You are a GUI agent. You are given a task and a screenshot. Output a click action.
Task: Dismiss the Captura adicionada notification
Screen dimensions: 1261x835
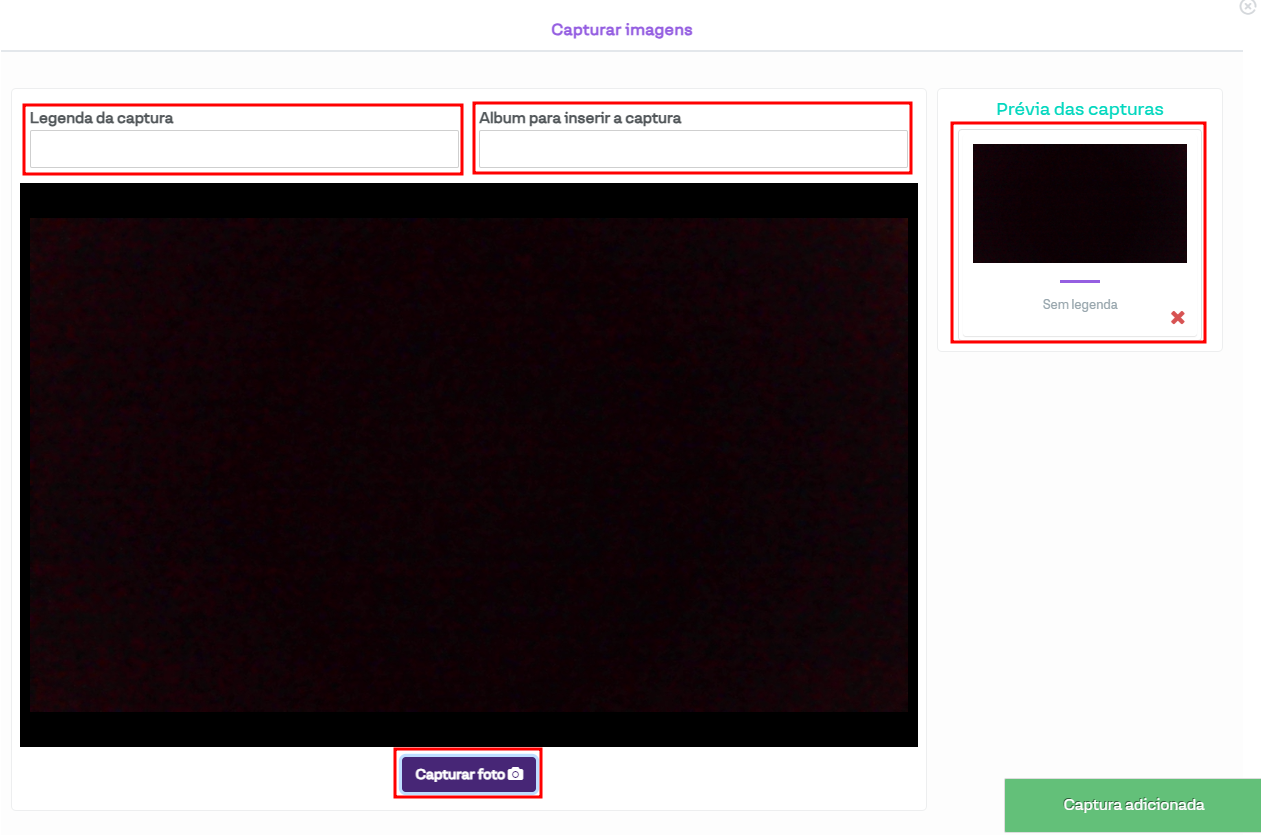click(1132, 805)
